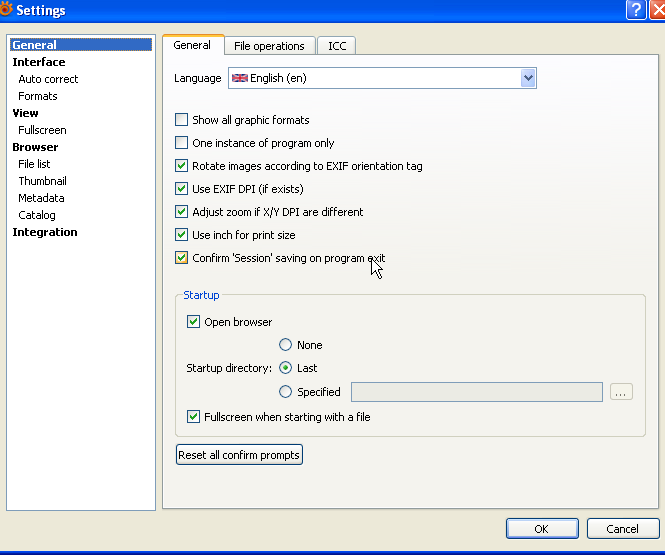Screen dimensions: 665x555
Task: Cancel the Settings dialog
Action: tap(621, 529)
